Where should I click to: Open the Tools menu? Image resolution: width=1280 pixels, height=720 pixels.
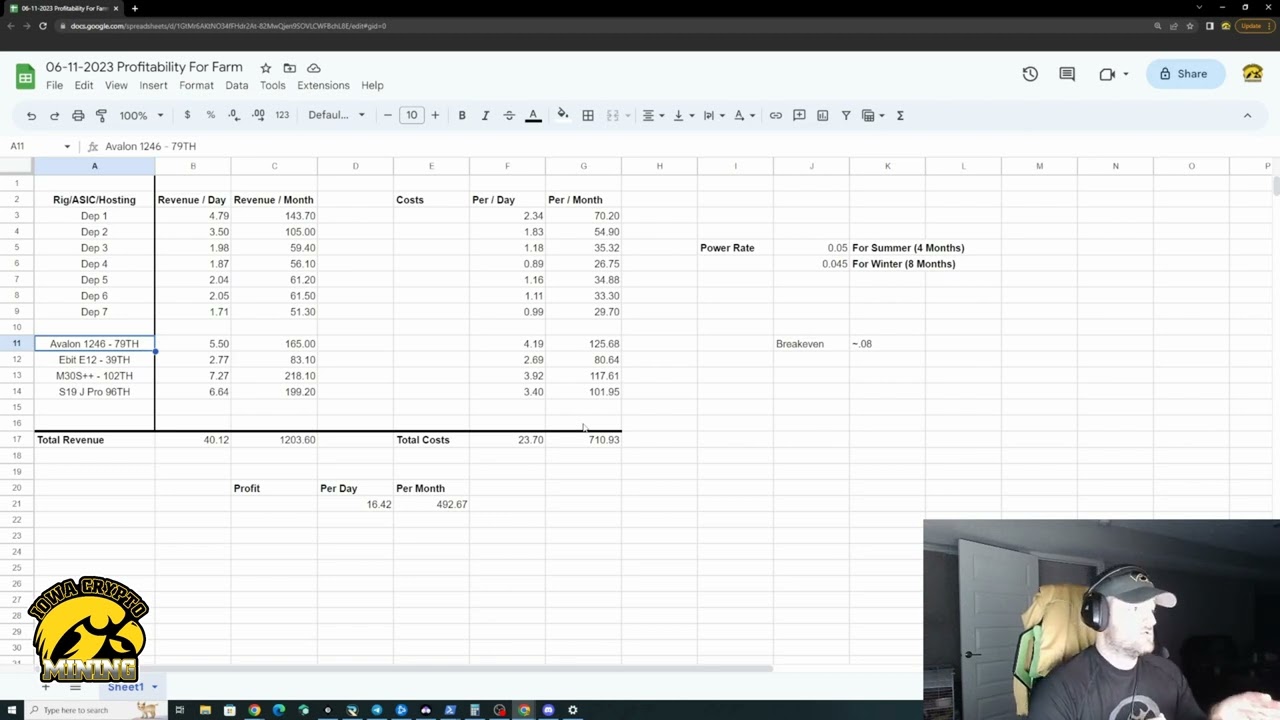[x=272, y=86]
